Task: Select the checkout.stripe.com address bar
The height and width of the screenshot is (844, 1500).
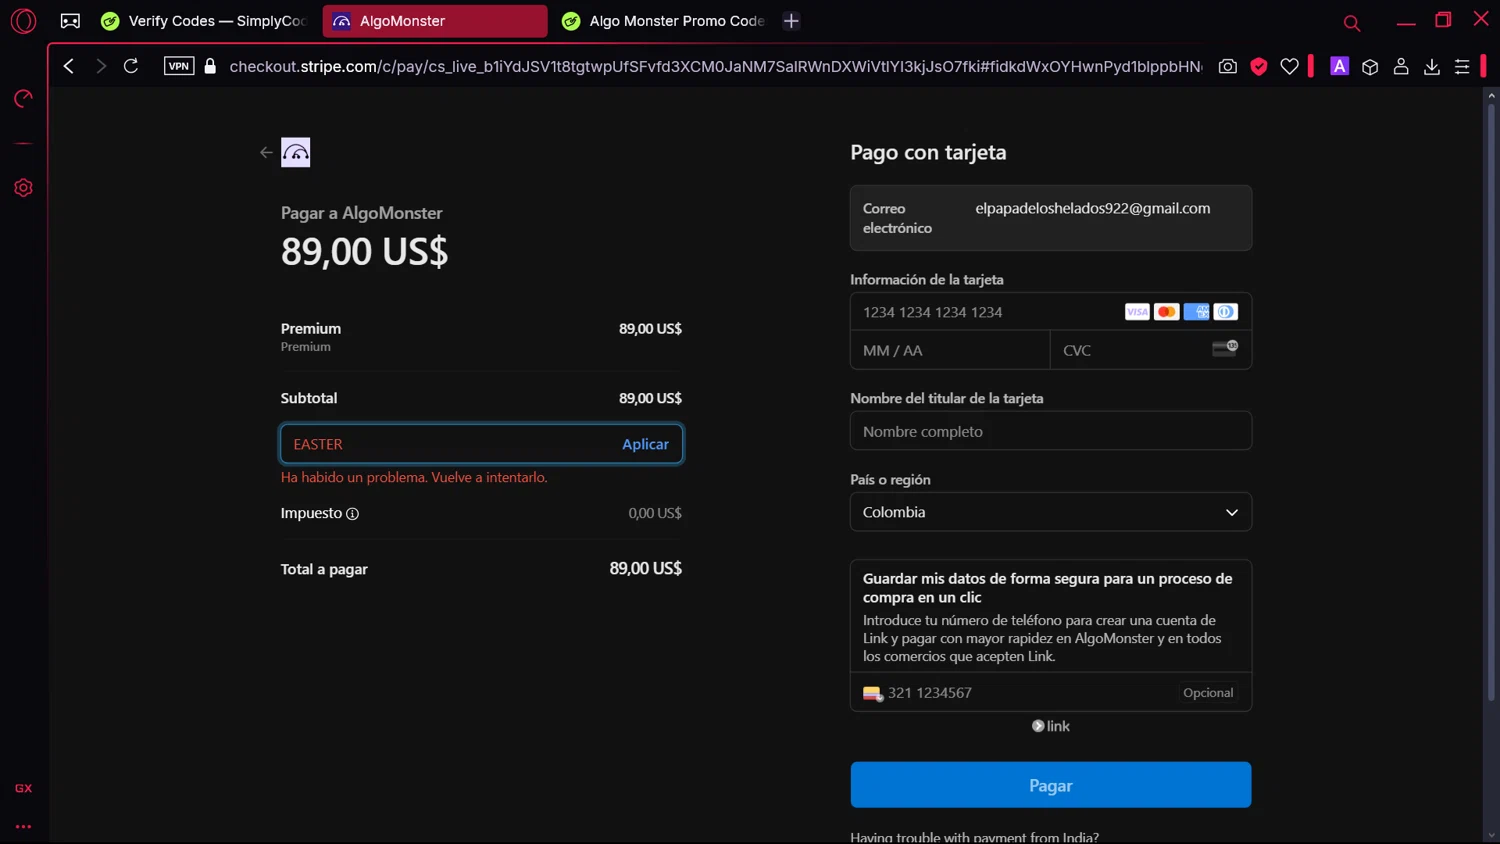Action: (715, 66)
